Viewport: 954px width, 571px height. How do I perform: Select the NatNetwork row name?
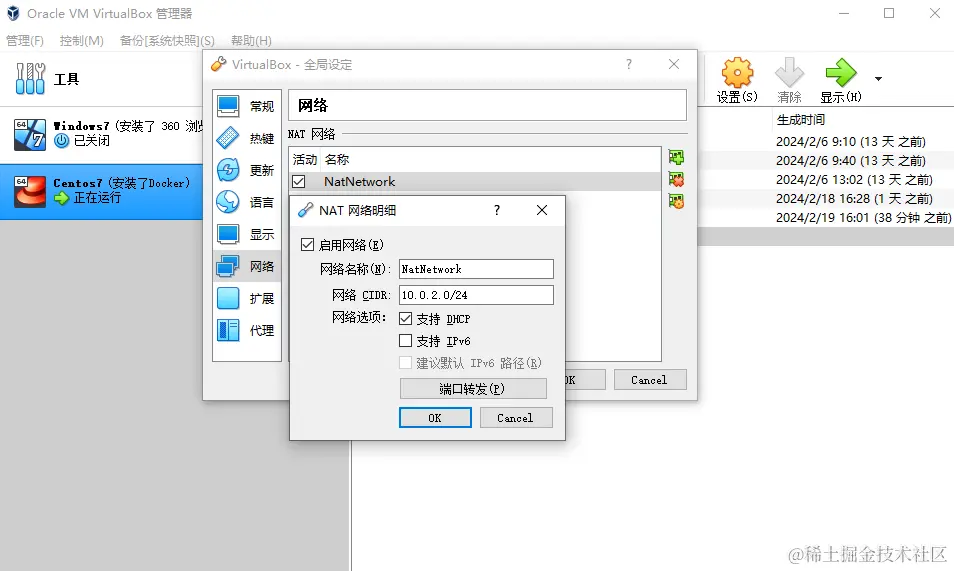coord(360,181)
